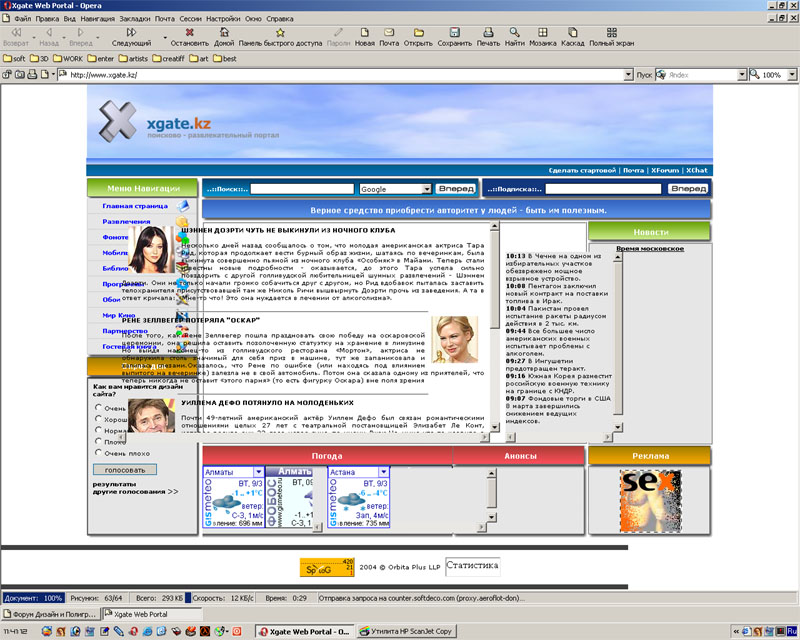Click the Сохранить (Save) toolbar icon
Viewport: 800px width, 640px height.
pyautogui.click(x=454, y=32)
